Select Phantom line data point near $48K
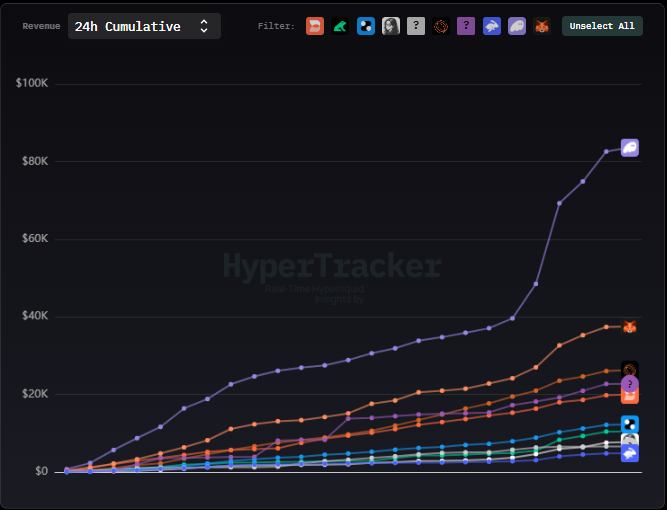The height and width of the screenshot is (510, 667). pyautogui.click(x=536, y=284)
